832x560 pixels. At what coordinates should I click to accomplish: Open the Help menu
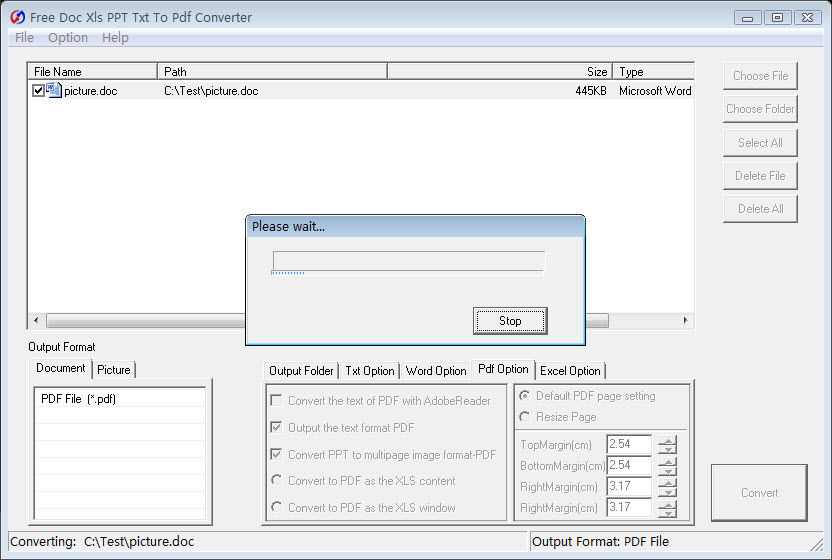[115, 38]
